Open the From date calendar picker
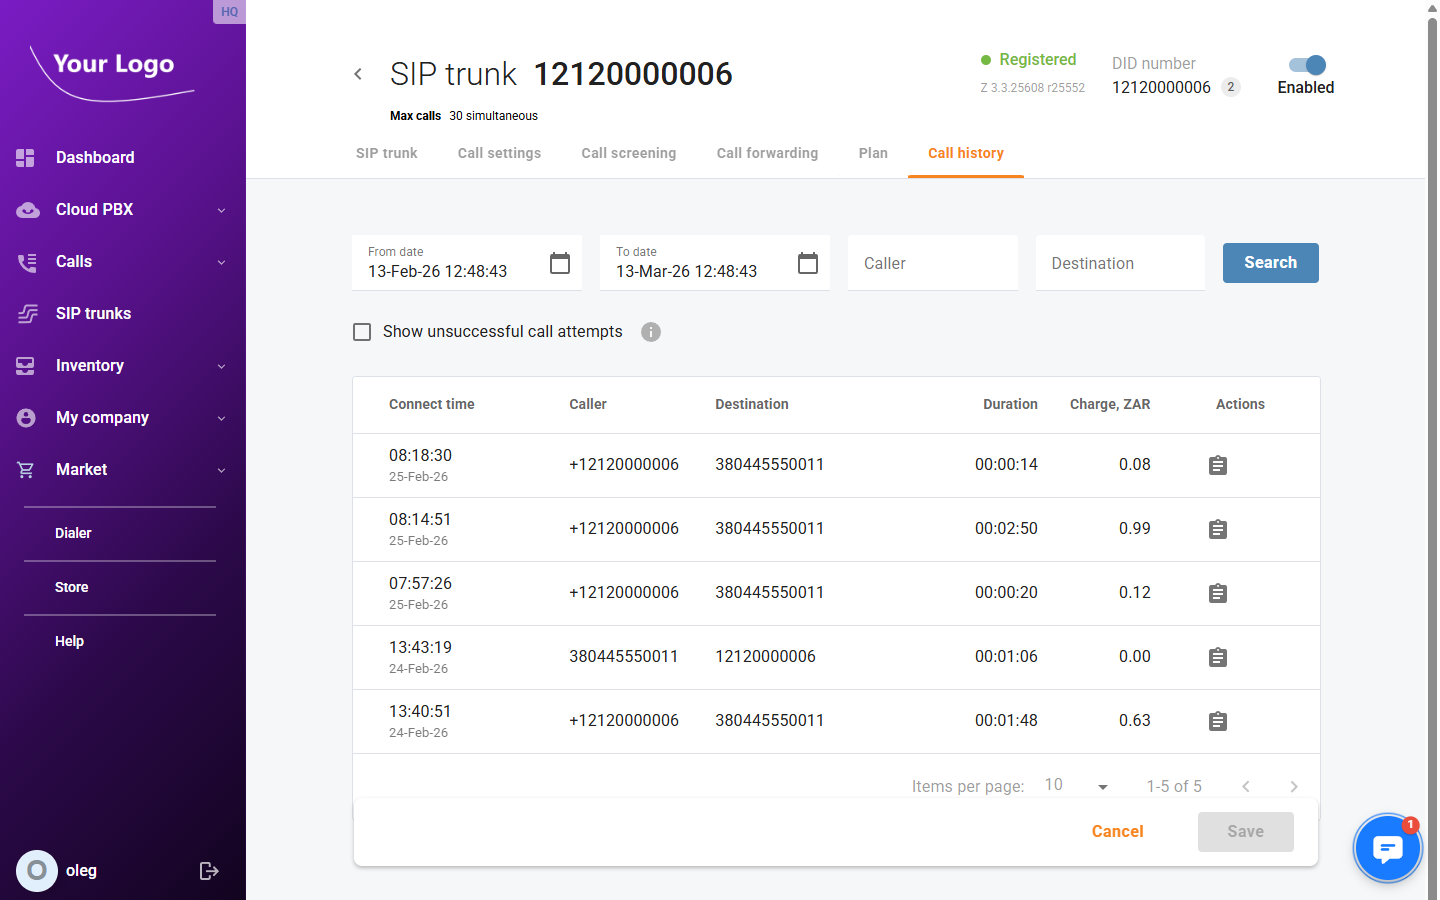 pos(560,263)
